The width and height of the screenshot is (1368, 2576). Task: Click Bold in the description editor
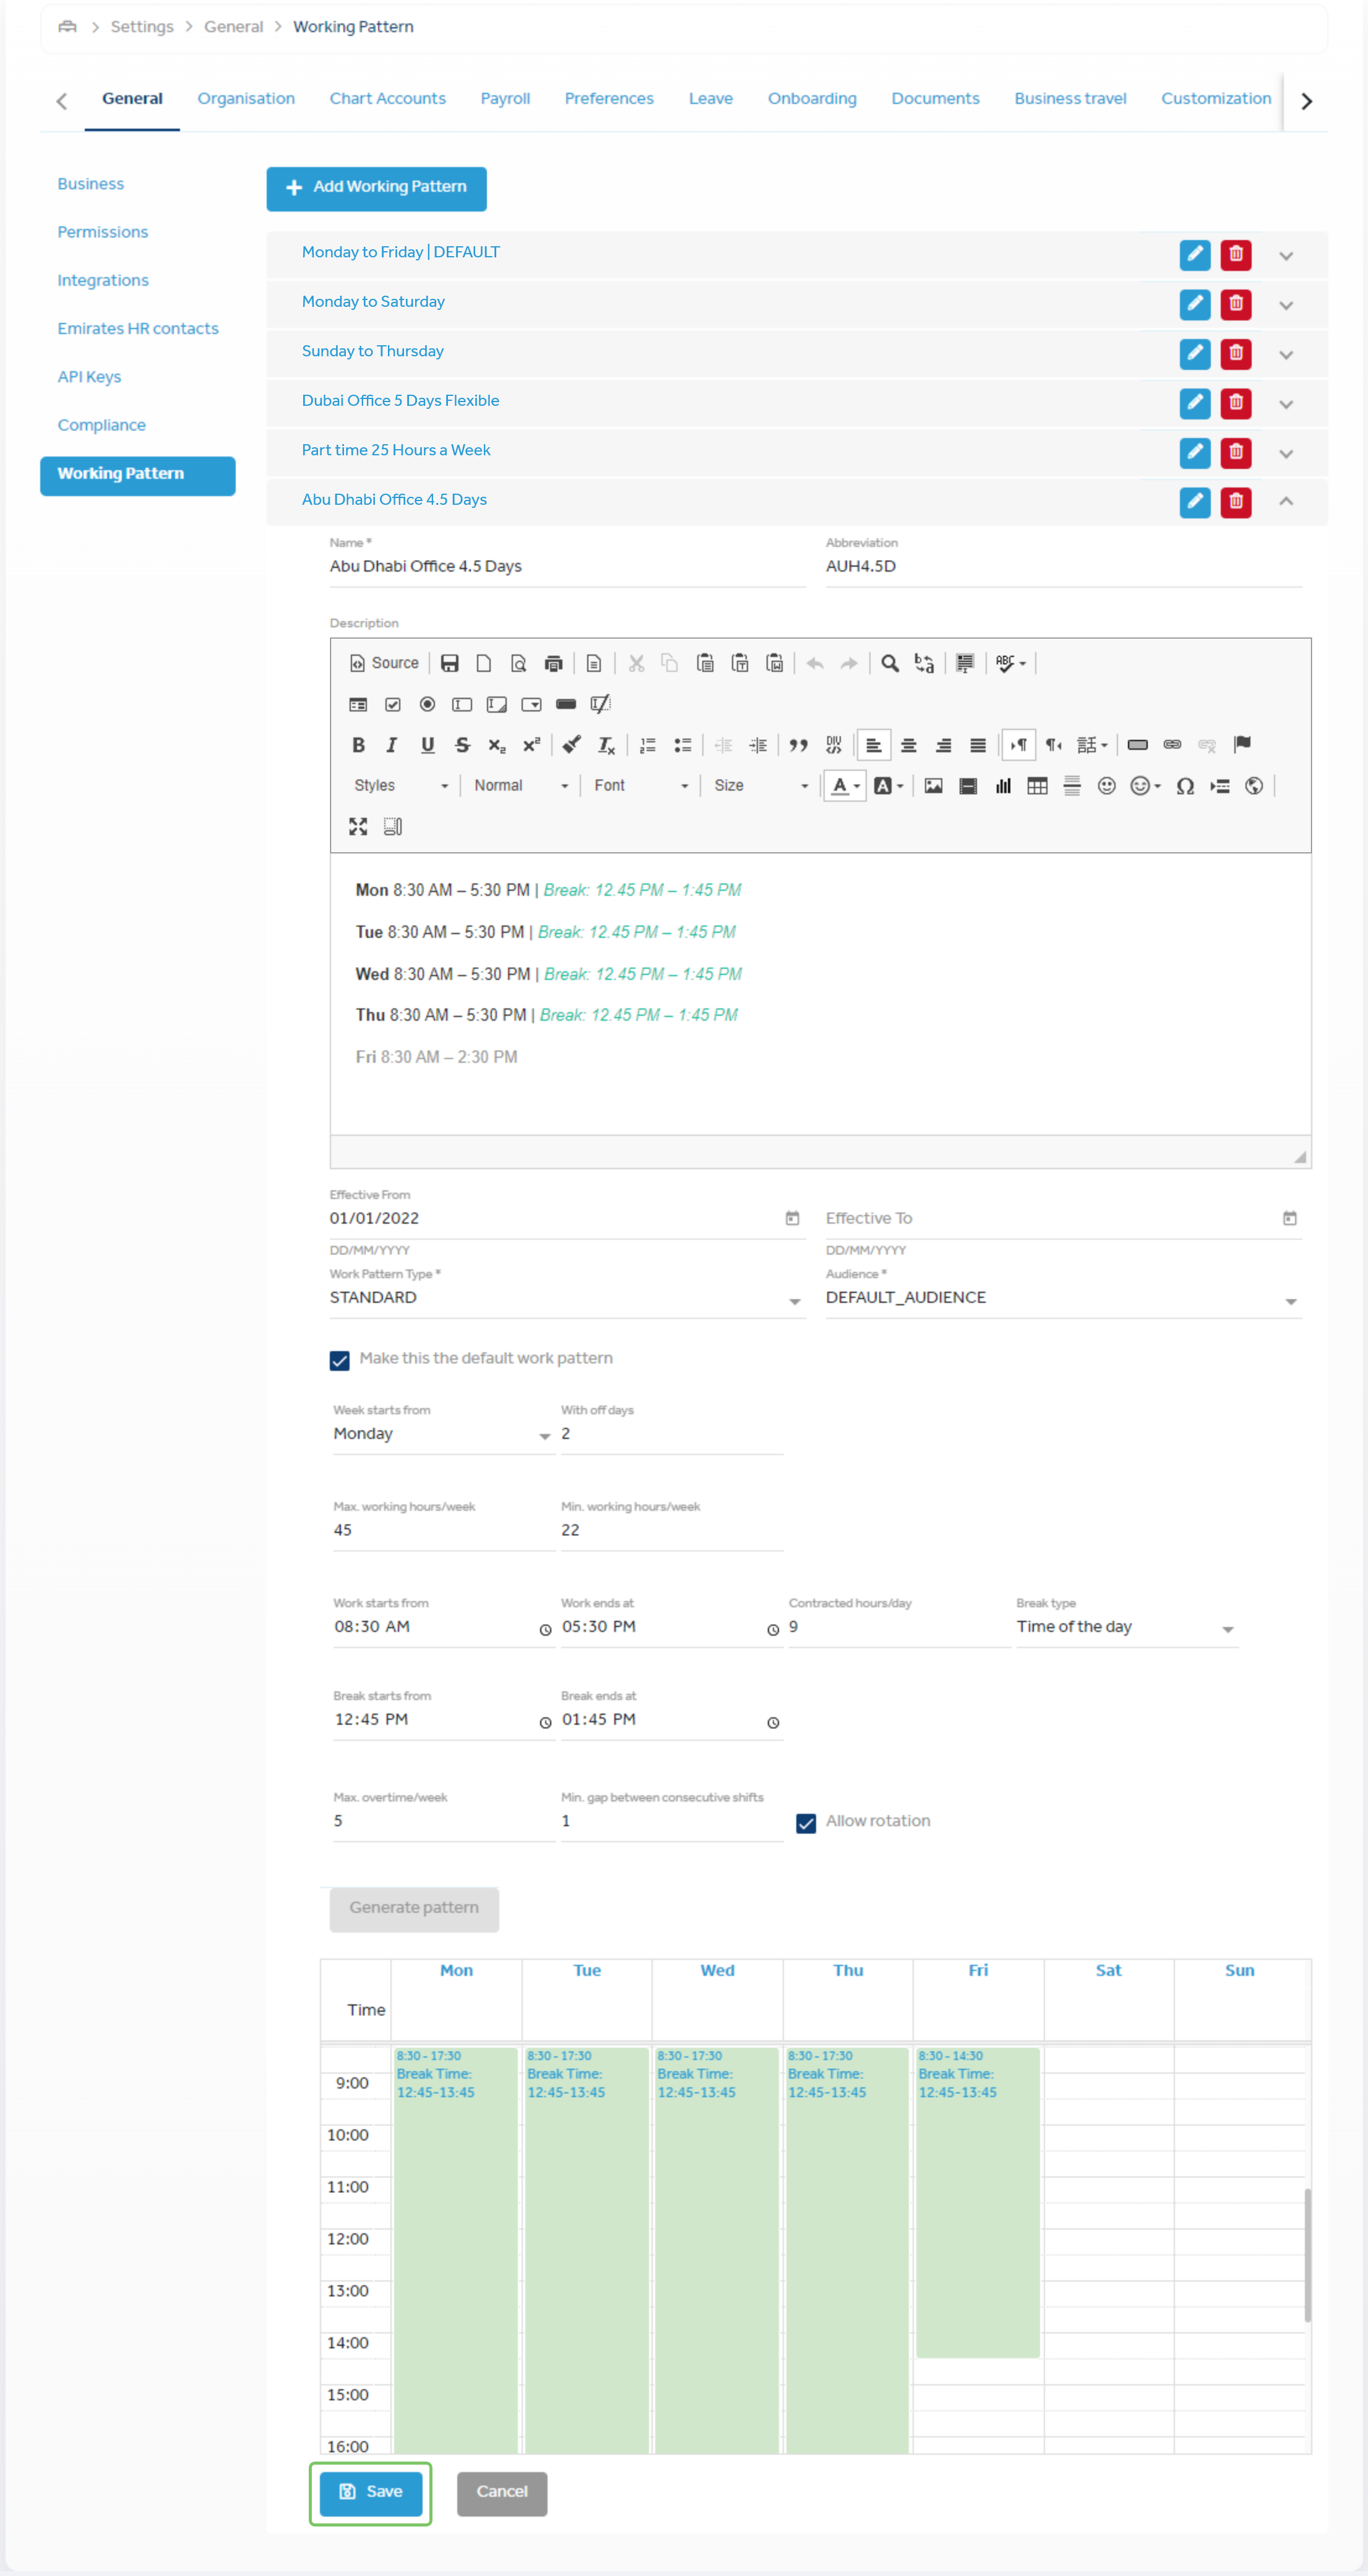(x=358, y=745)
